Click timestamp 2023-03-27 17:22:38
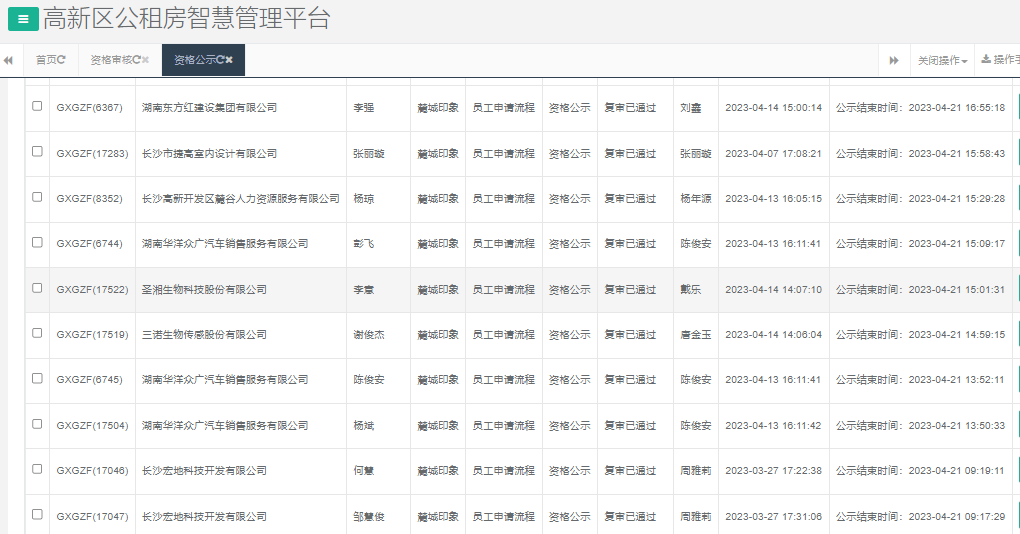 coord(773,471)
